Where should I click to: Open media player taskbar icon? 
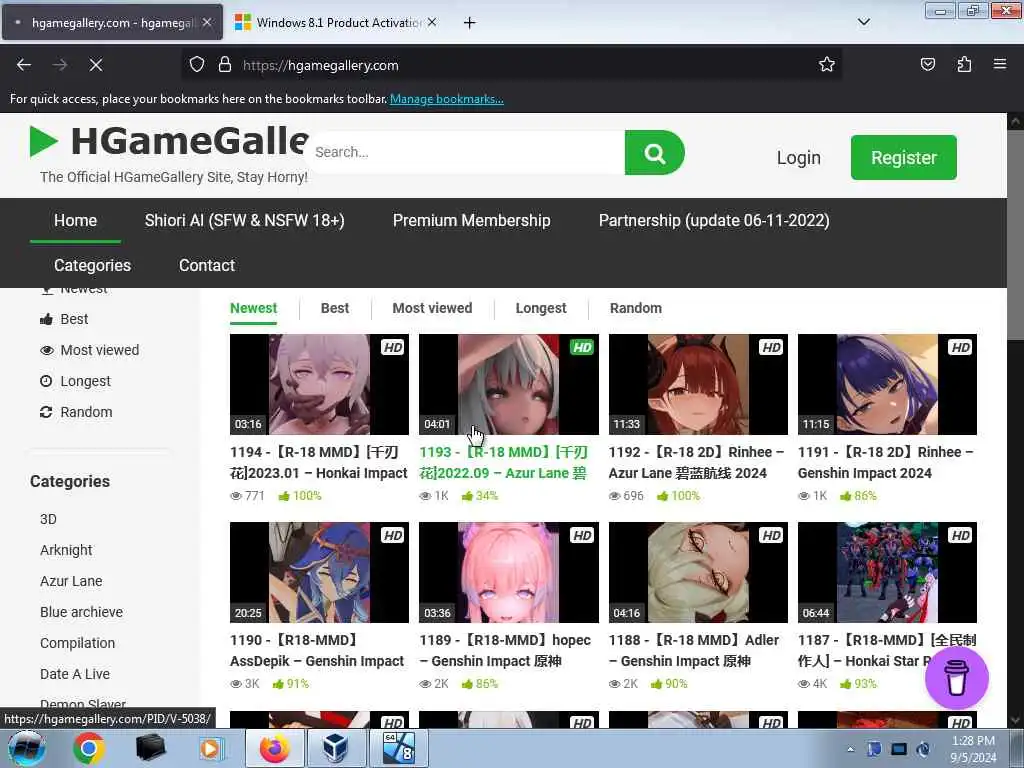(210, 748)
